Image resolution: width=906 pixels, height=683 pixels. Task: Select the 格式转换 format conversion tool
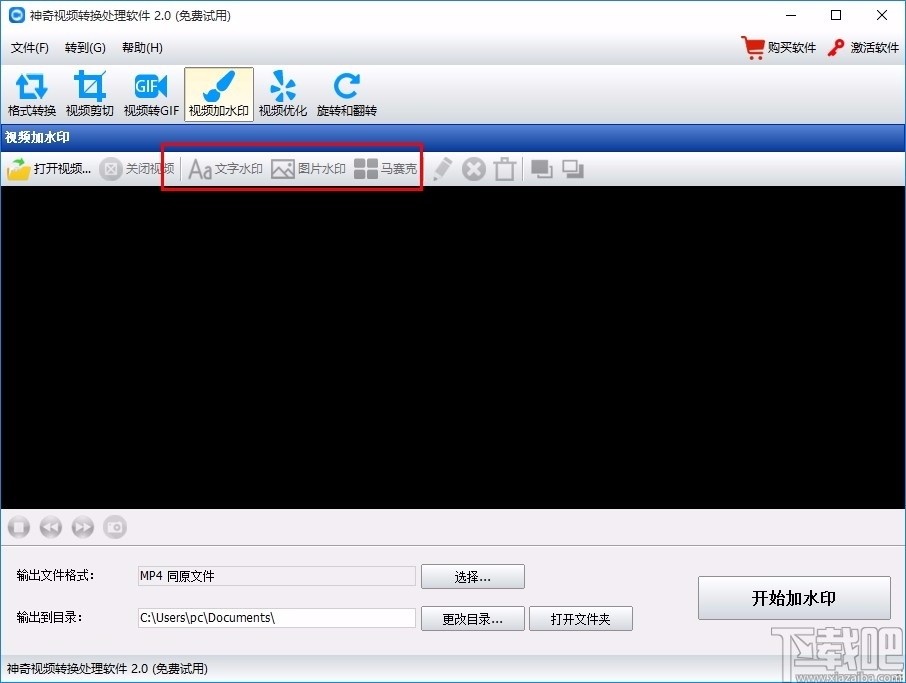(32, 94)
